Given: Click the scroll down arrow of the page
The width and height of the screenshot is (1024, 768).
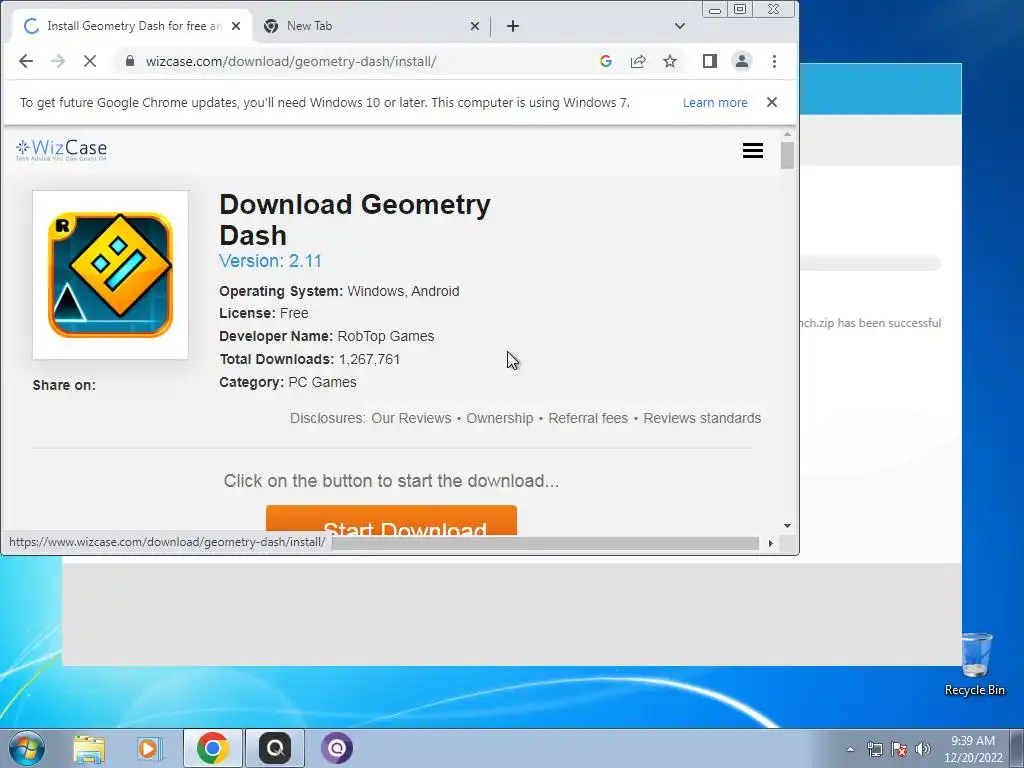Looking at the screenshot, I should [x=787, y=526].
